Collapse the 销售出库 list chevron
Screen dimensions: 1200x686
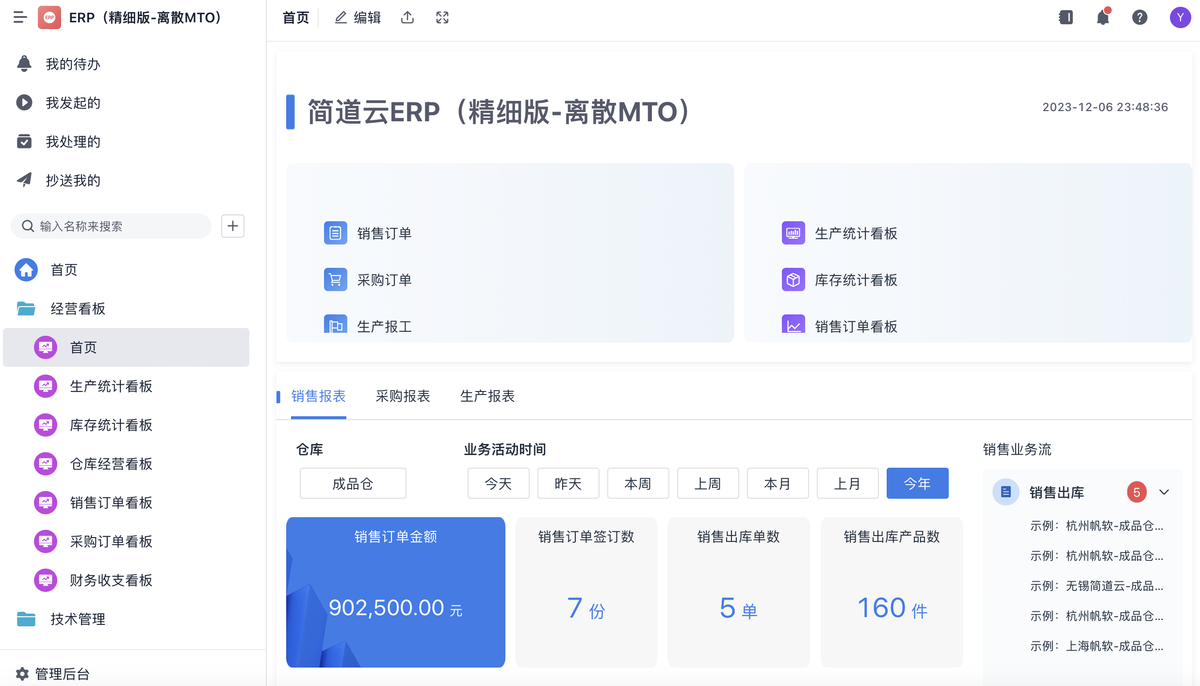click(1164, 492)
